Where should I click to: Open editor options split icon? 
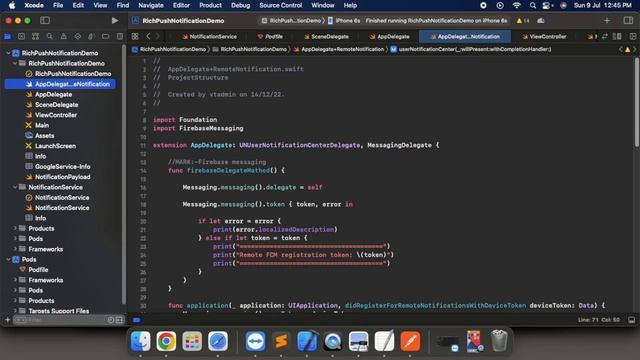[x=617, y=36]
